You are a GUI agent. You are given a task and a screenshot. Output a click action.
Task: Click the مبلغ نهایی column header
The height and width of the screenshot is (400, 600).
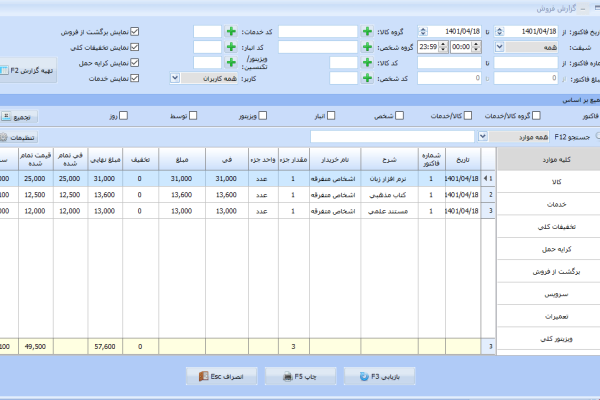click(105, 160)
